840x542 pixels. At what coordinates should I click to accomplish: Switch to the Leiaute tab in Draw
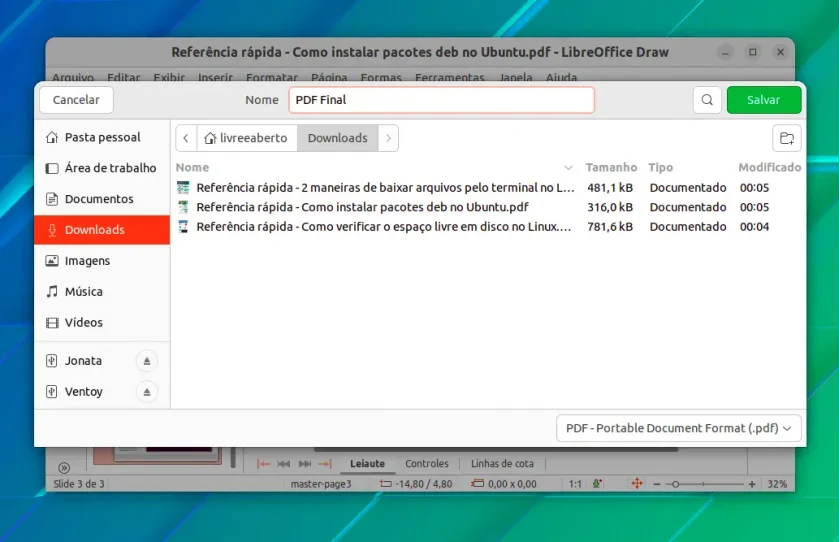[368, 464]
